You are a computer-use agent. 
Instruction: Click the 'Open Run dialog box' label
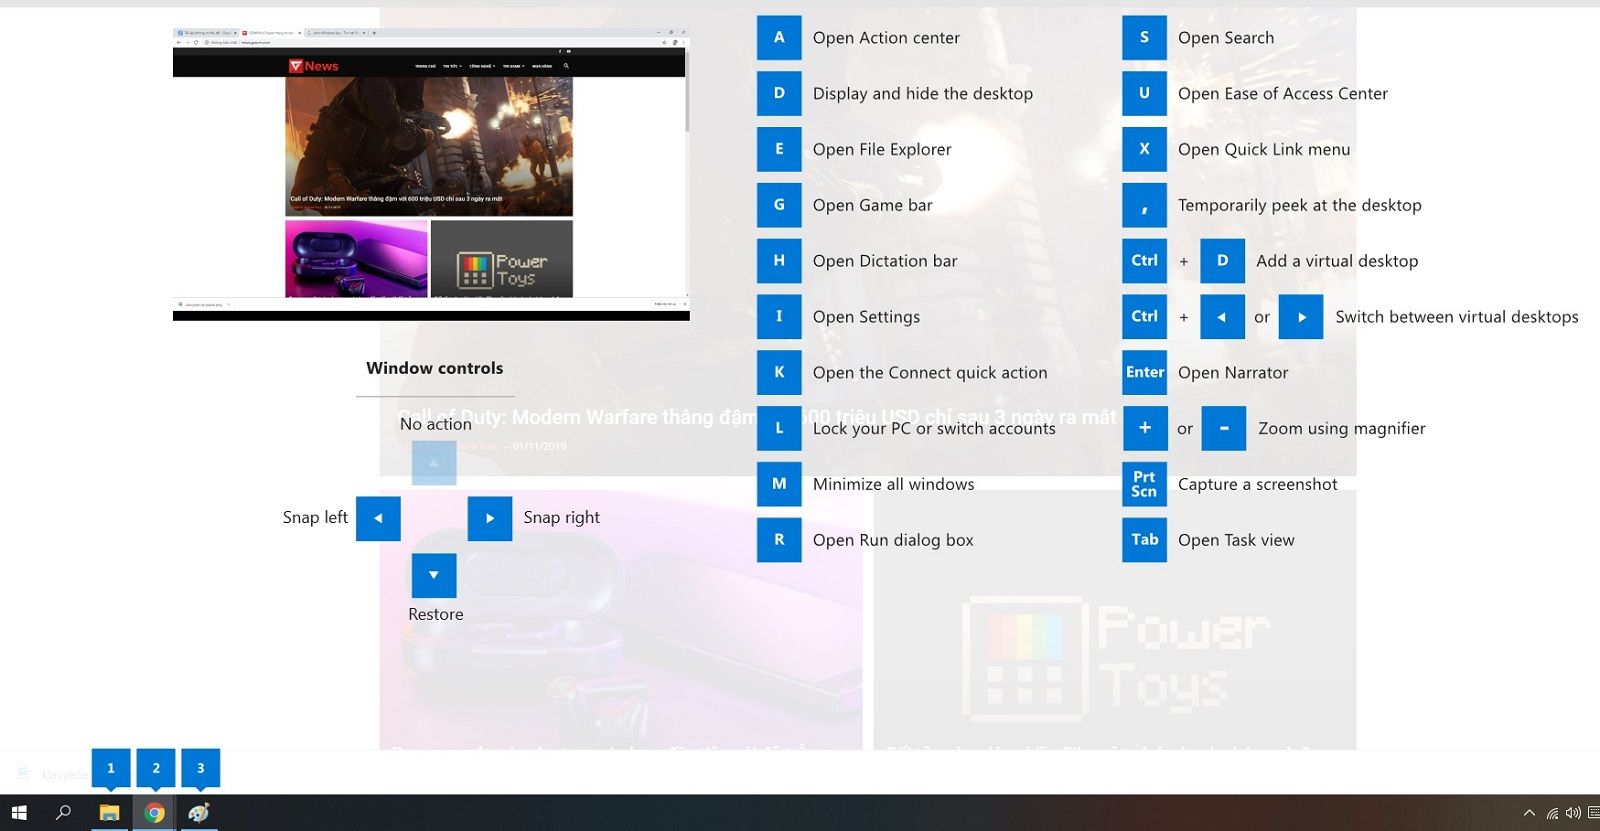click(x=893, y=540)
